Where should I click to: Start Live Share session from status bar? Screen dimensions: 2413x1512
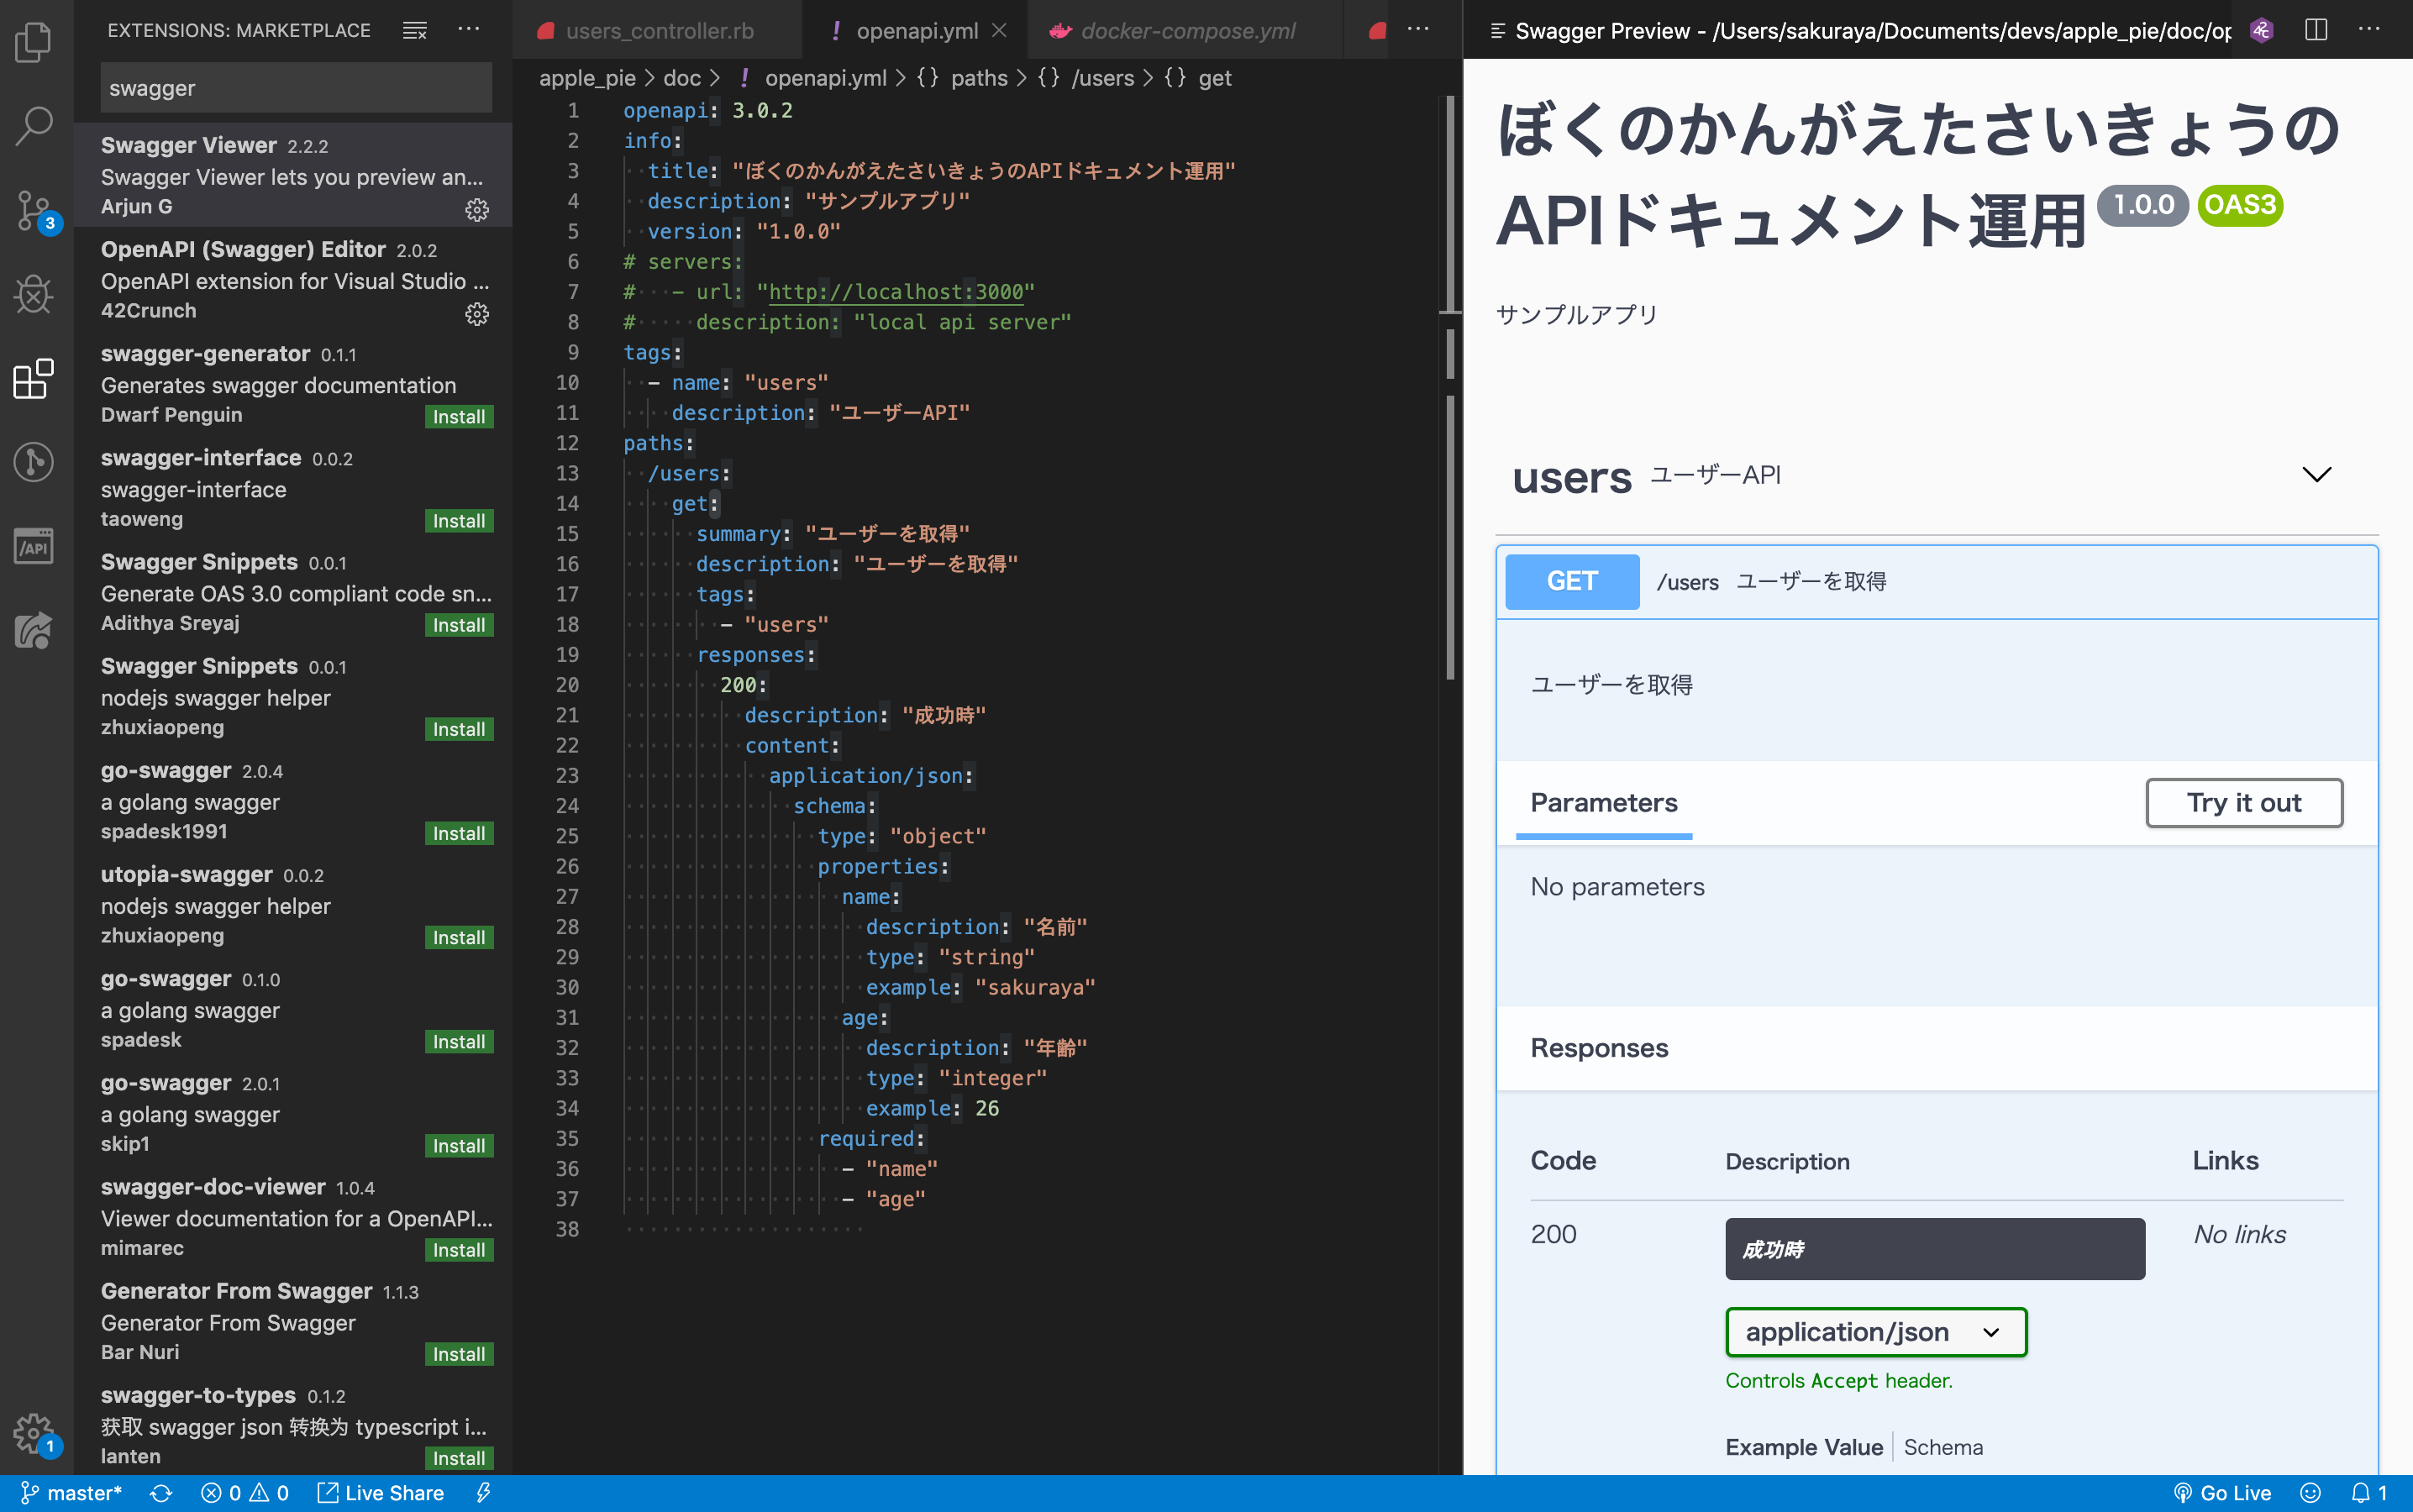pos(381,1493)
